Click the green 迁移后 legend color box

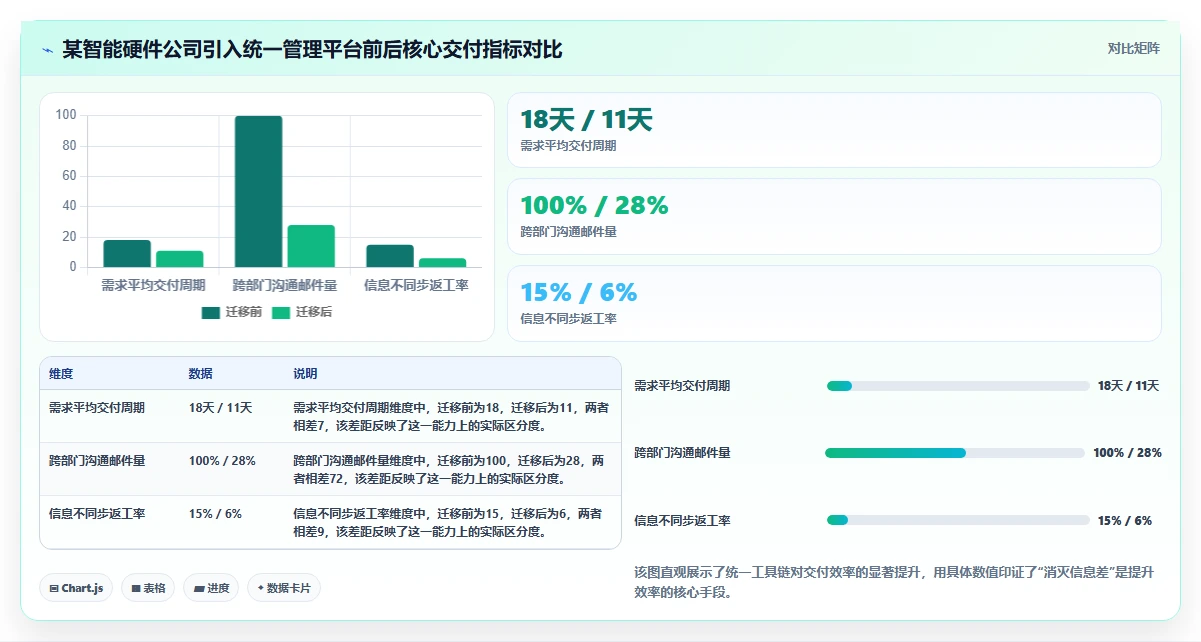point(280,313)
